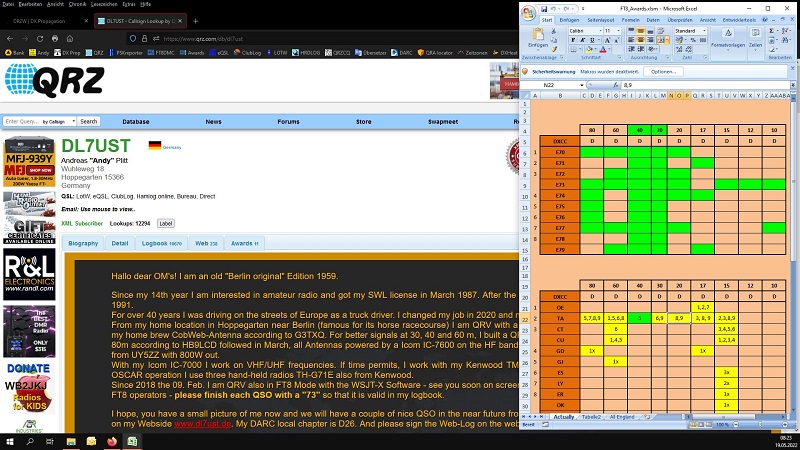800x450 pixels.
Task: Click the large Einfügen paste icon in Excel
Action: 538,35
